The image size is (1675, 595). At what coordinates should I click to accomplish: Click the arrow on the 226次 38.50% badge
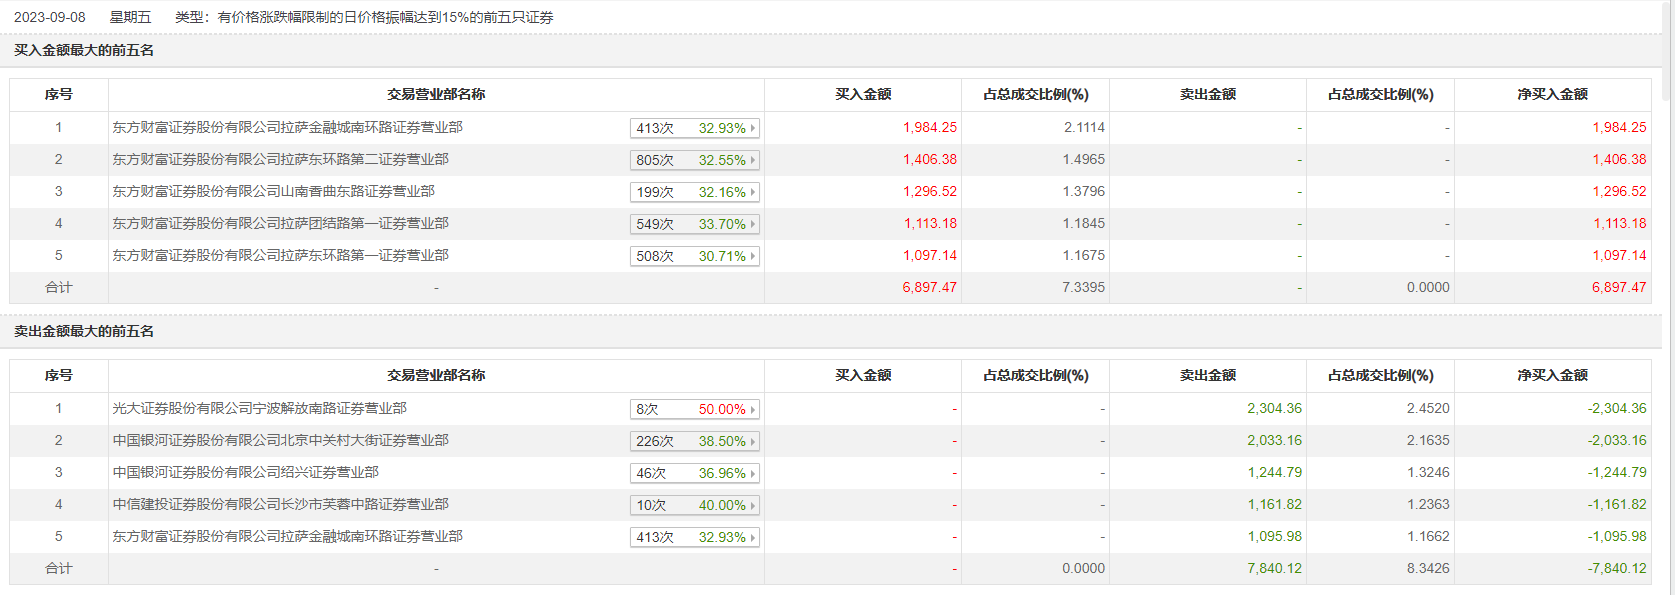[752, 441]
